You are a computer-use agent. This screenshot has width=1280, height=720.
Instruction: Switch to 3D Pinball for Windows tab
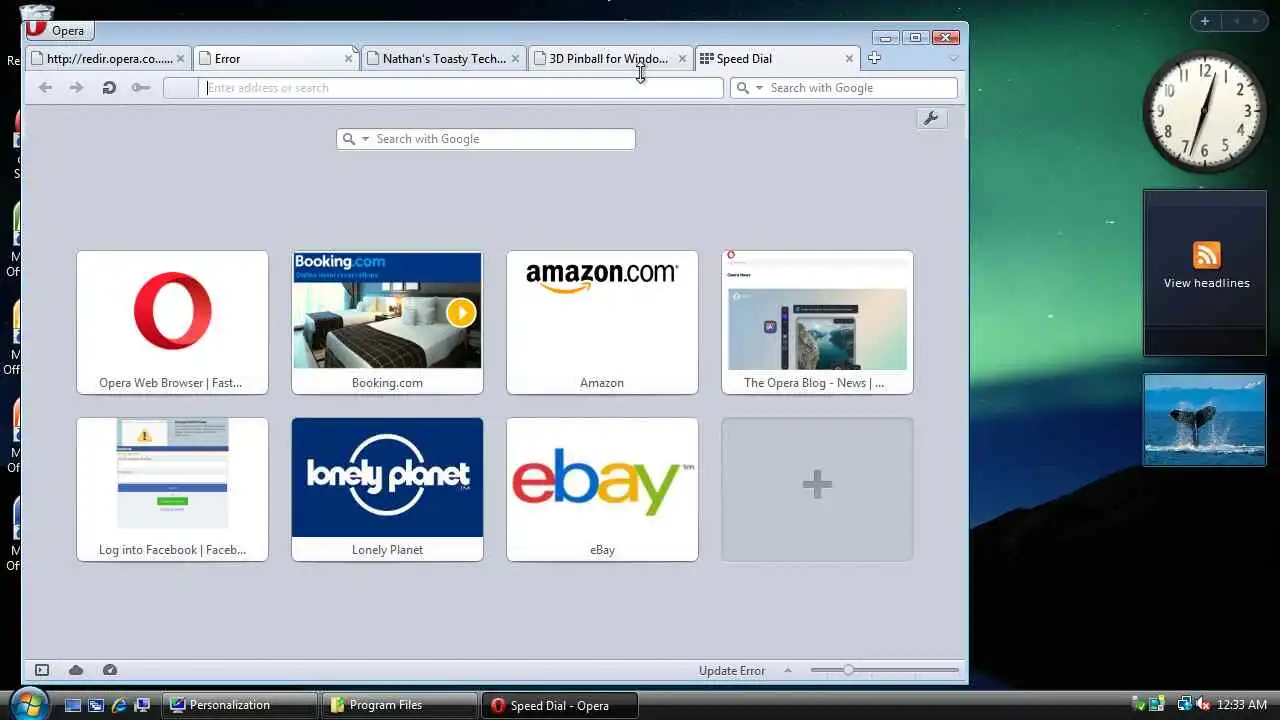point(610,59)
